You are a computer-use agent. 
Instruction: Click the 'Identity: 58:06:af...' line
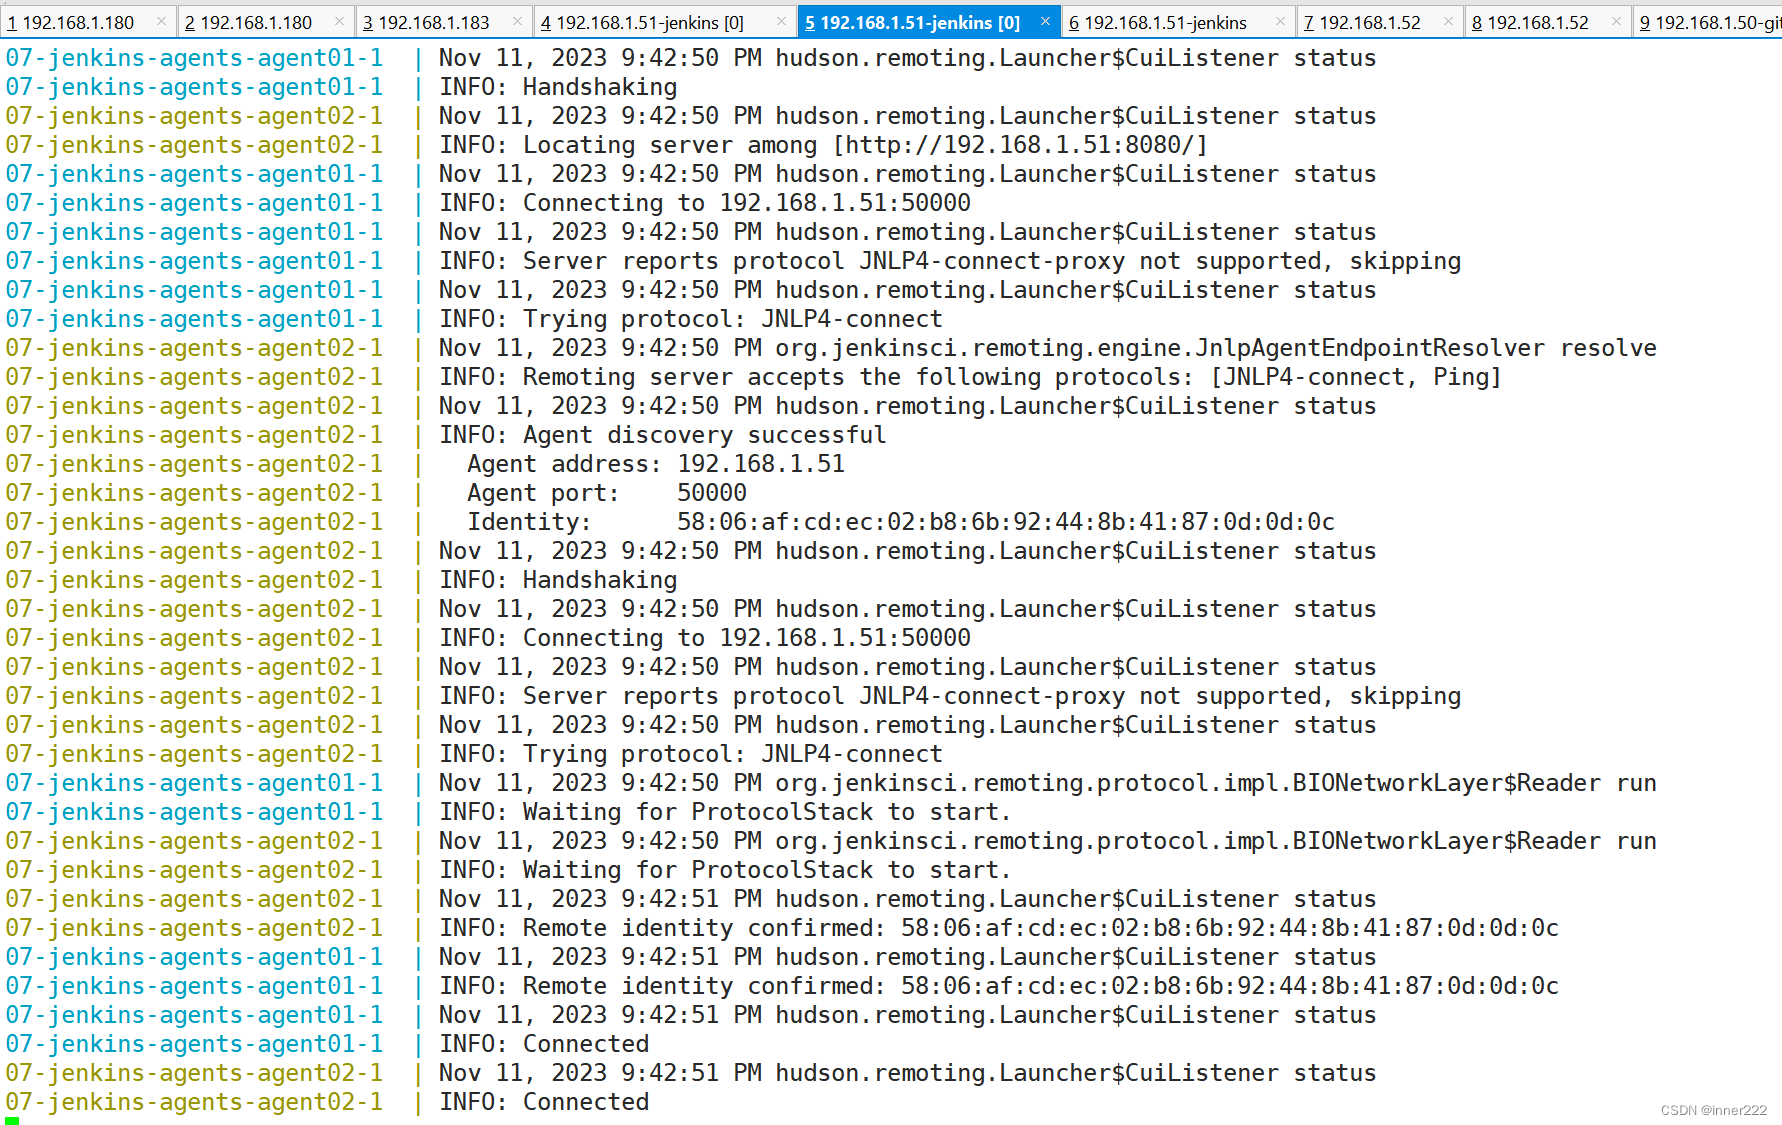point(670,522)
